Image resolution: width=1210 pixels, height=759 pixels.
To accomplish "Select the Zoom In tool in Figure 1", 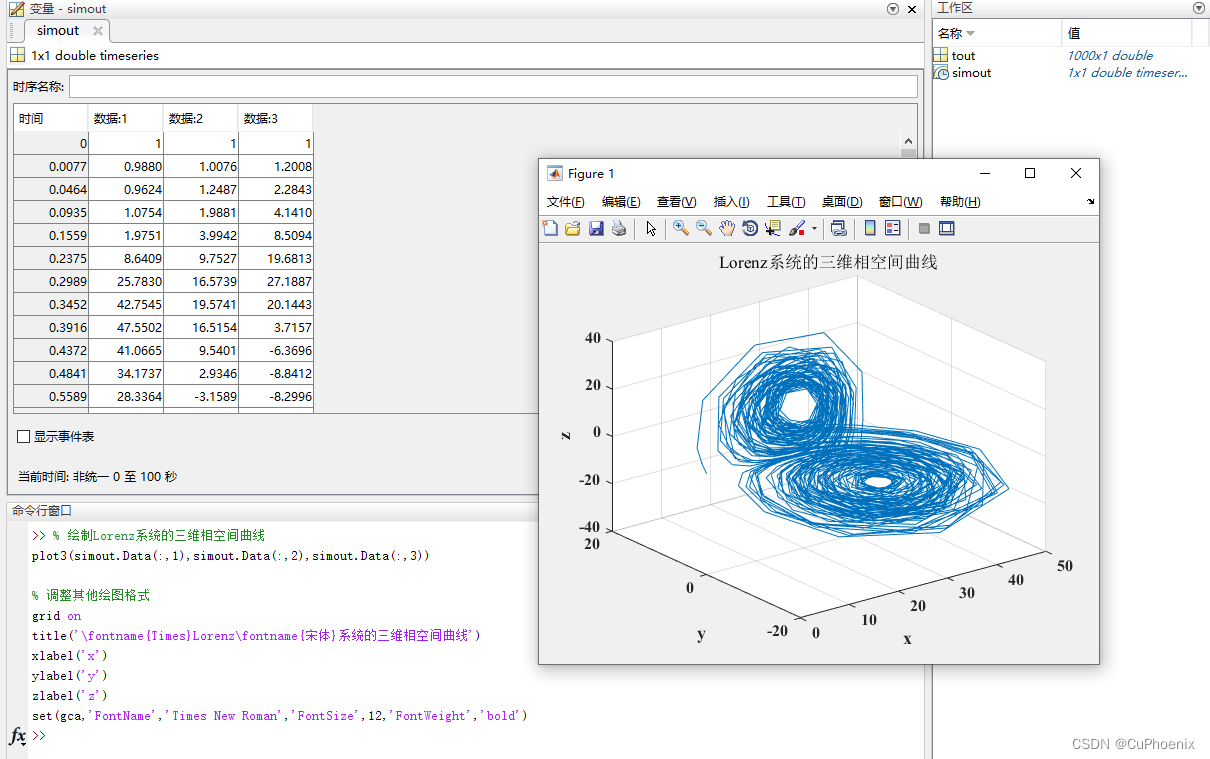I will point(680,228).
